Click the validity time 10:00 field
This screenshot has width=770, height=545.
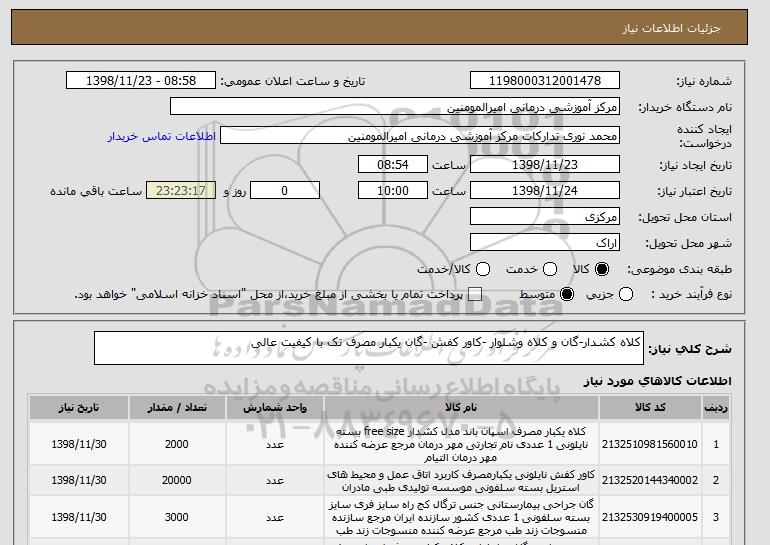[393, 191]
